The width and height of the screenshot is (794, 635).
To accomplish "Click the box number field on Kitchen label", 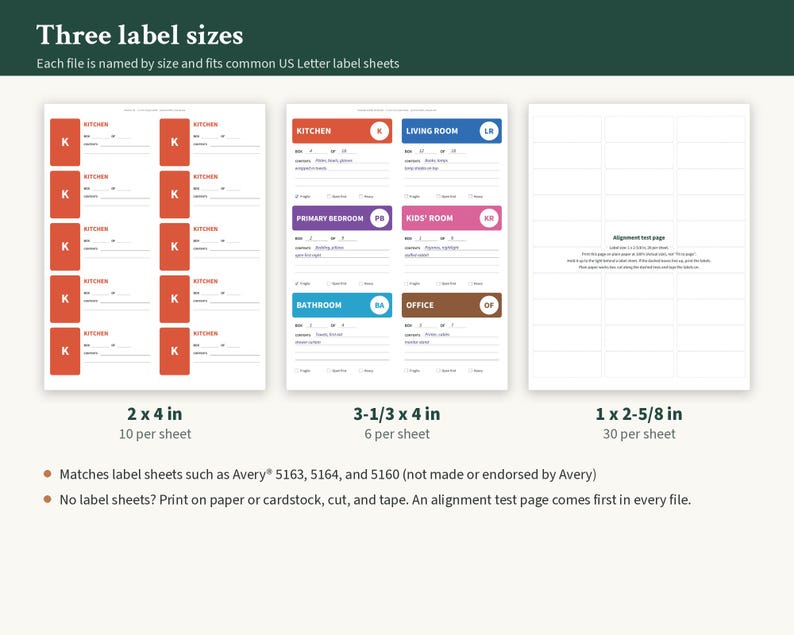I will coord(315,151).
